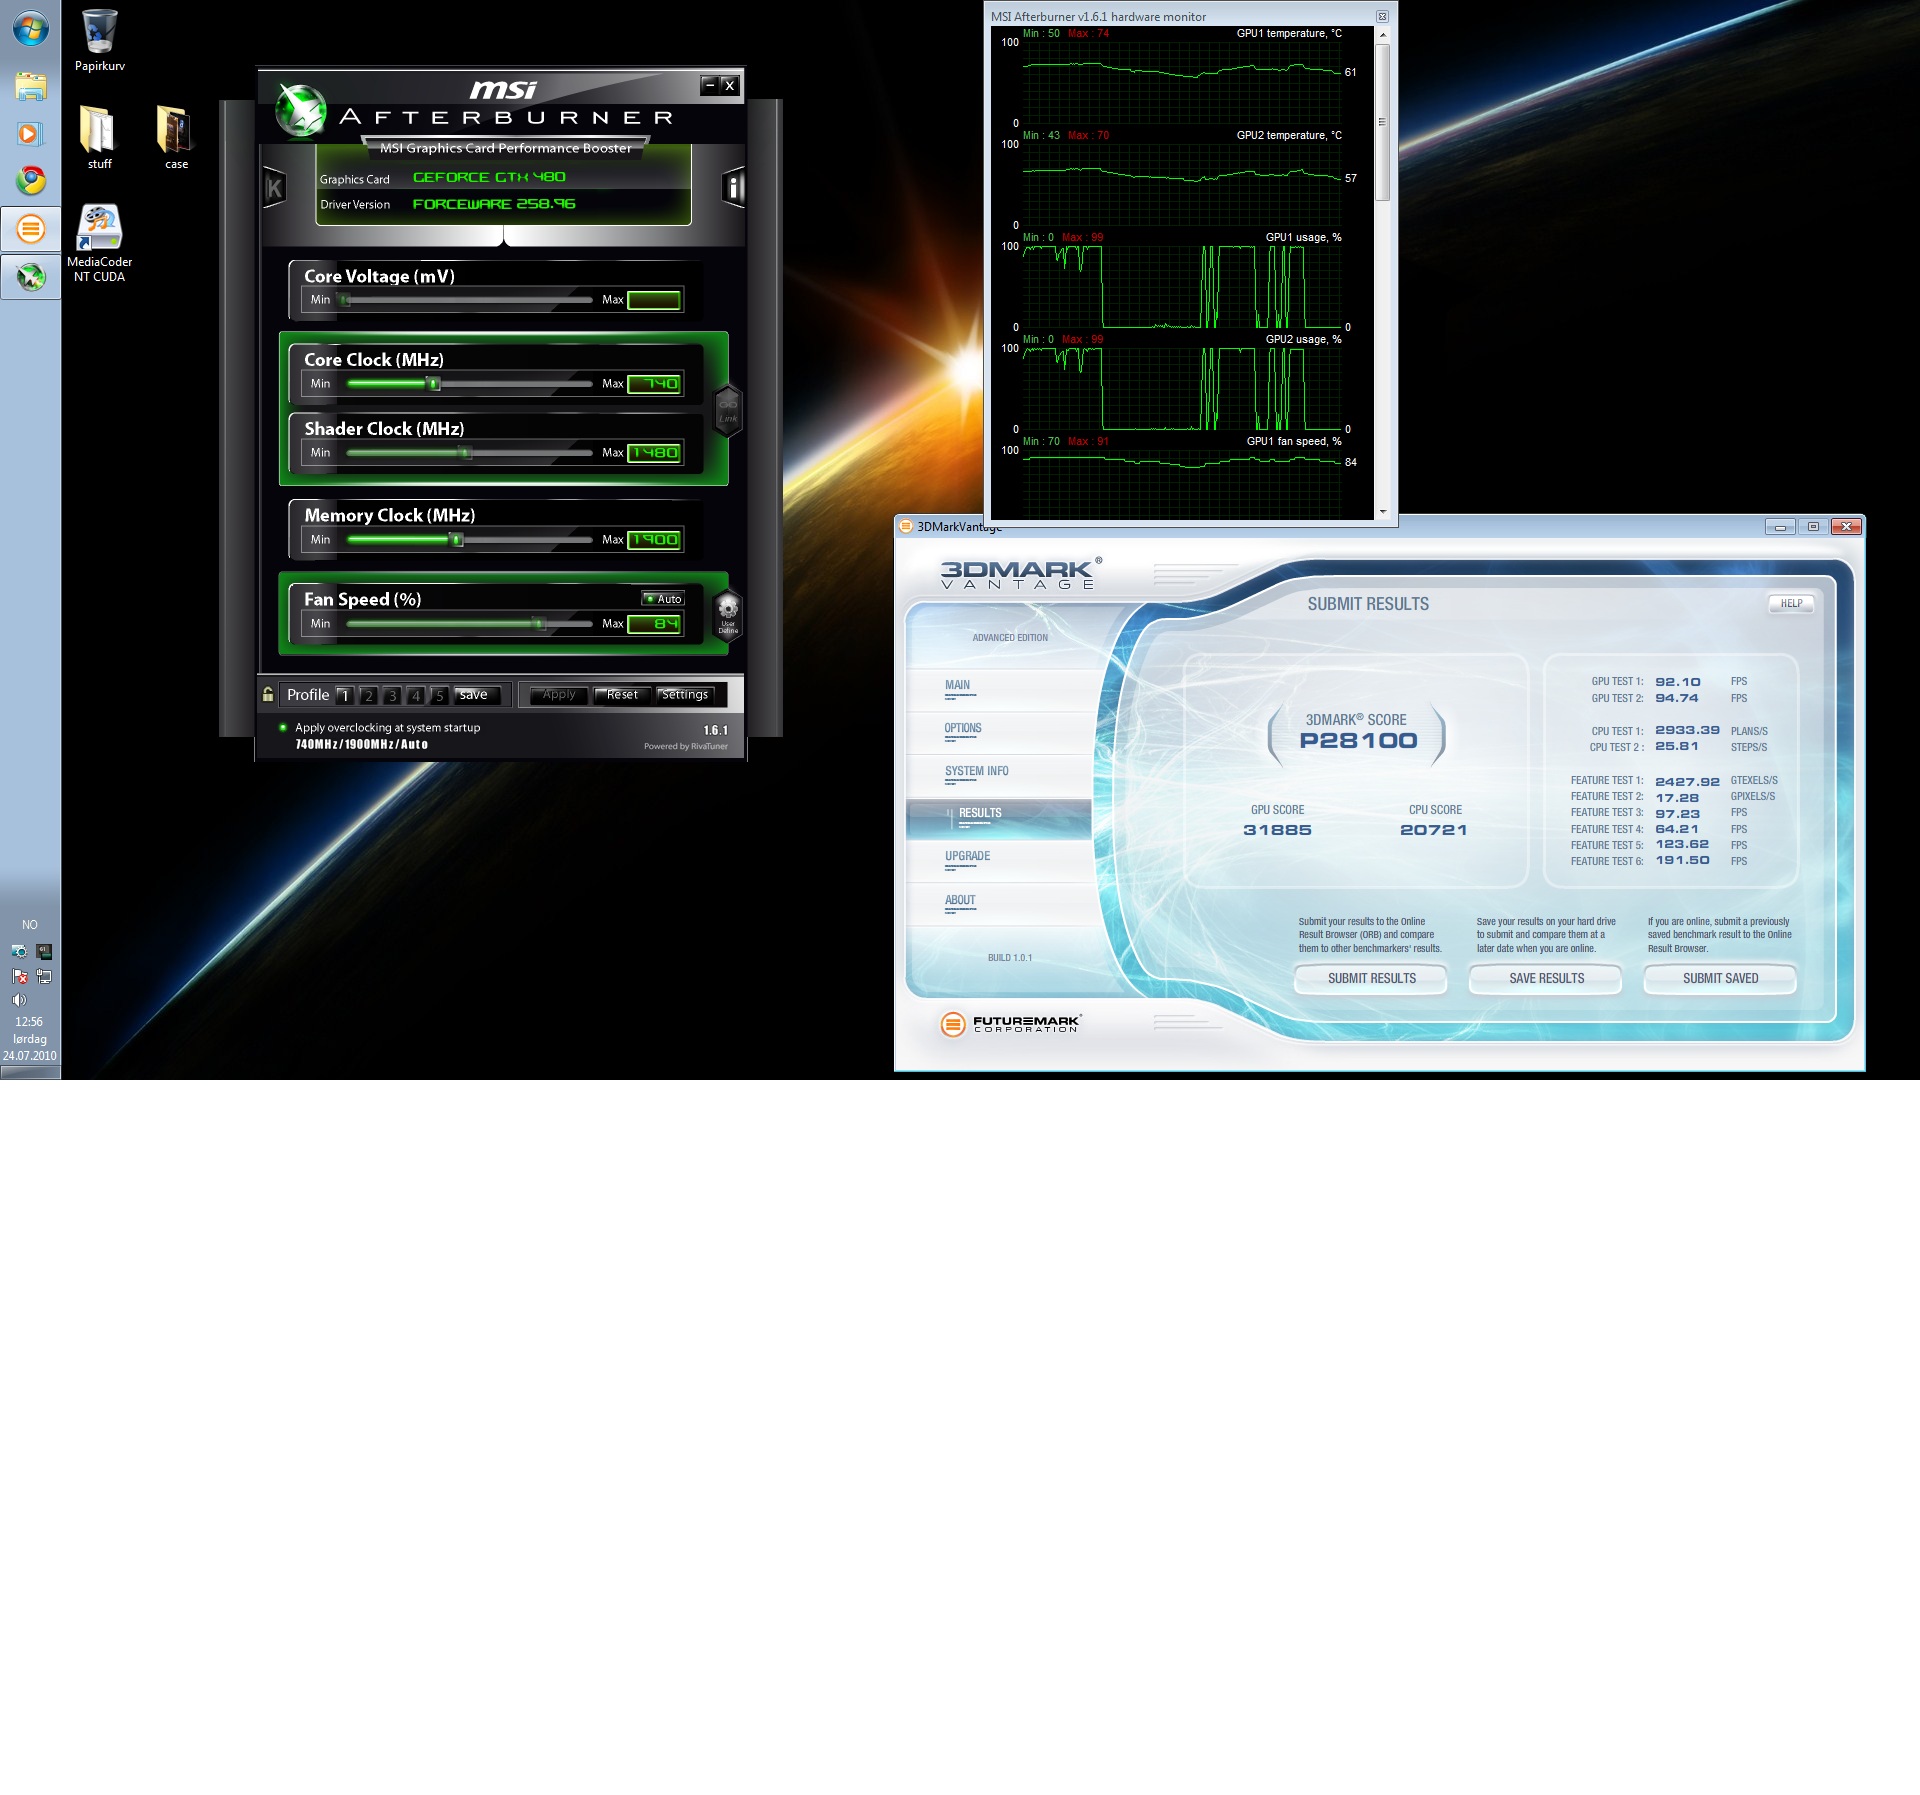
Task: Switch to MSI Afterburner taskbar button
Action: 30,277
